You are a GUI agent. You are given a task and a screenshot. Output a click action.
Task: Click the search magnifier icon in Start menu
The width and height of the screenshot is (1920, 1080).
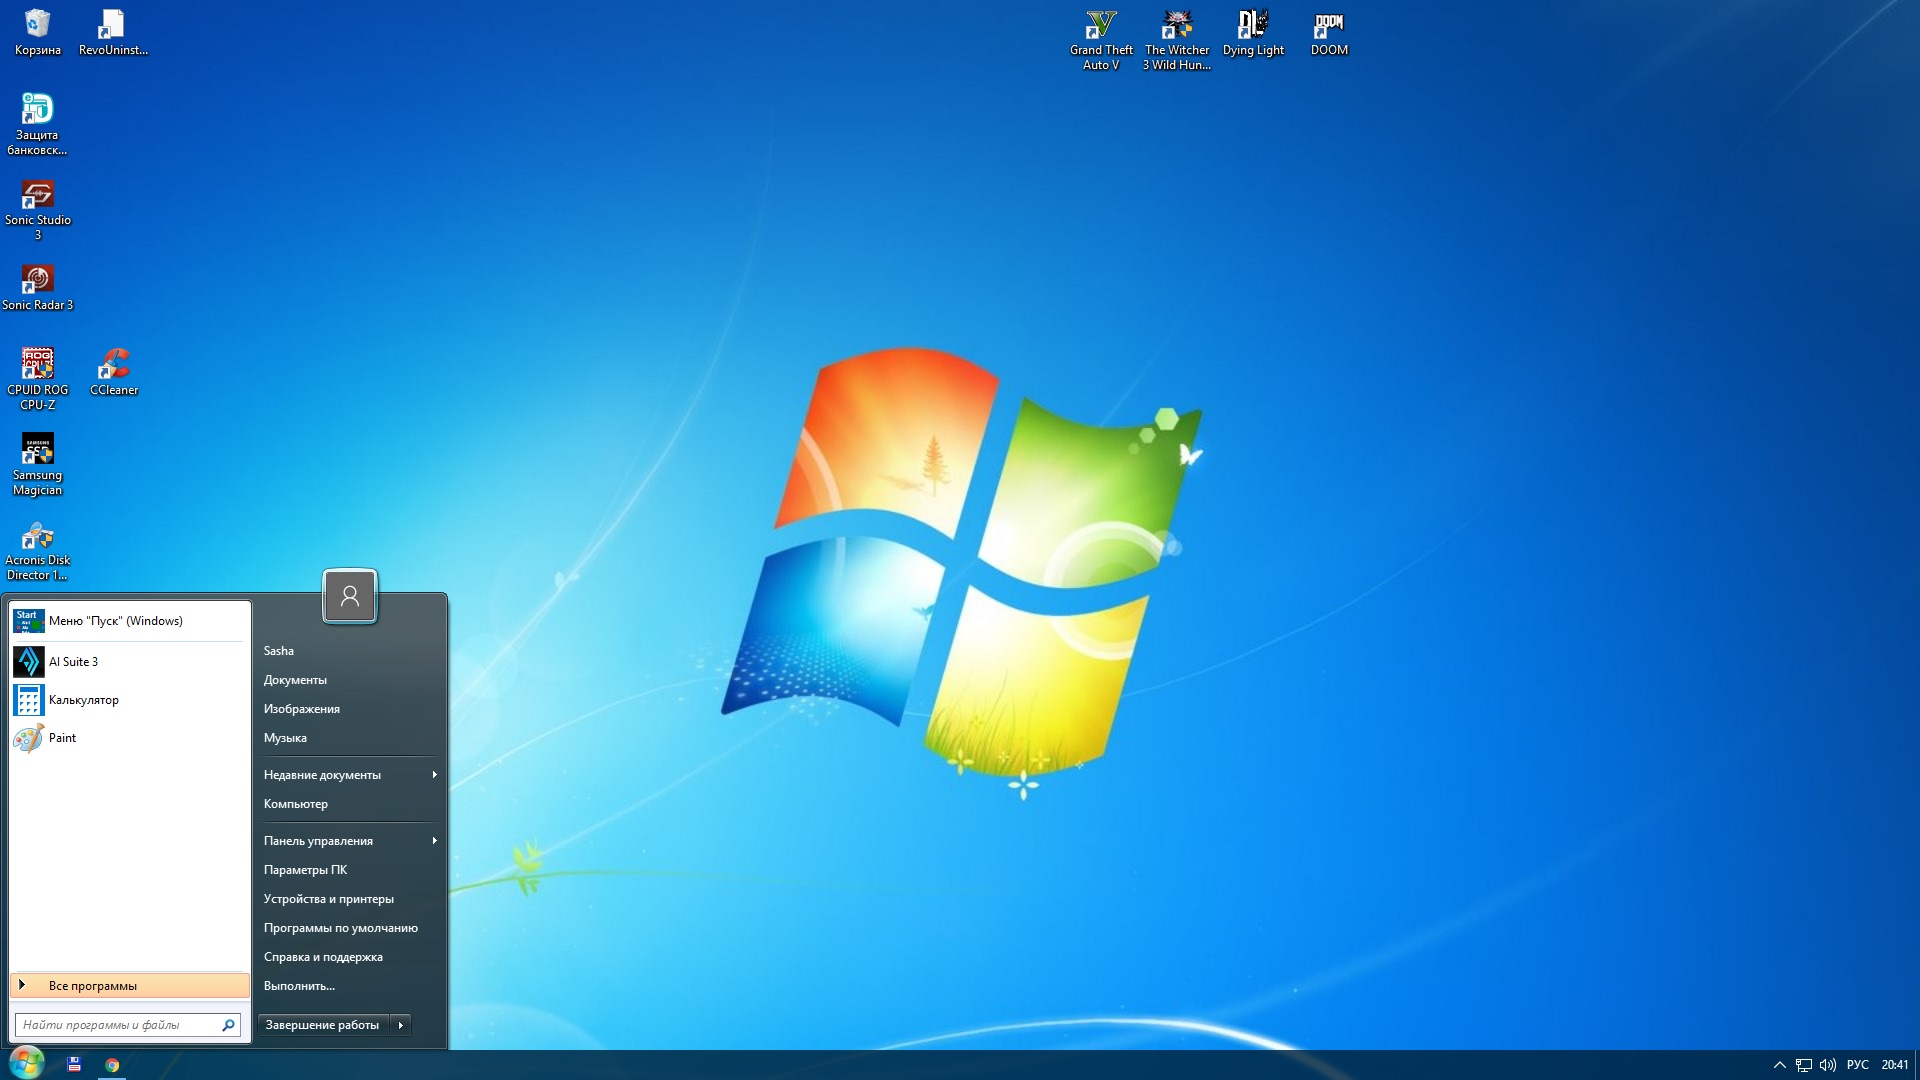228,1025
